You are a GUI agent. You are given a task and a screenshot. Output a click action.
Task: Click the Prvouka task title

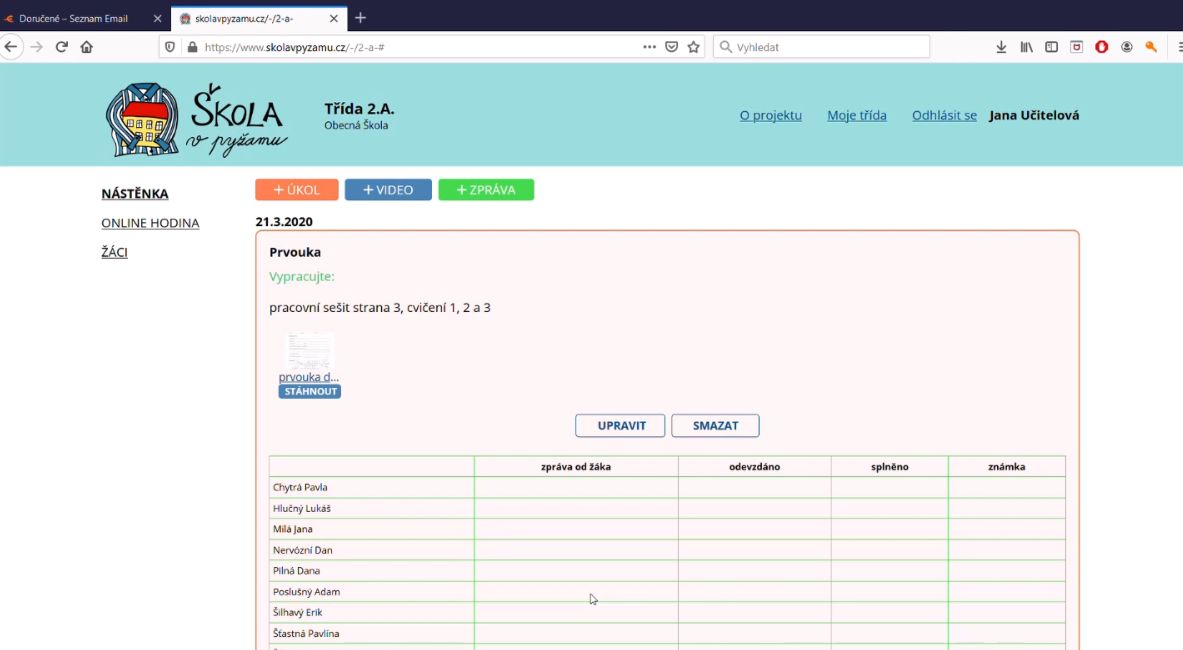(295, 252)
